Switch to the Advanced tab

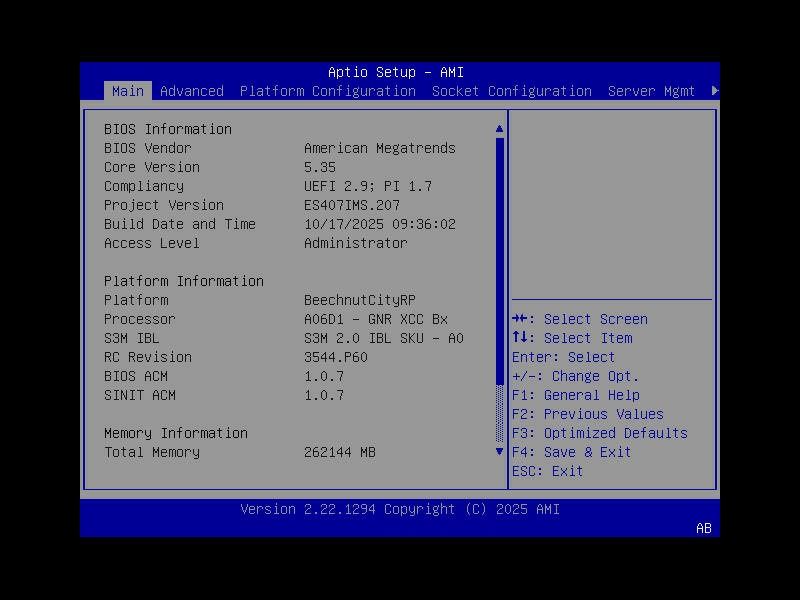point(191,91)
